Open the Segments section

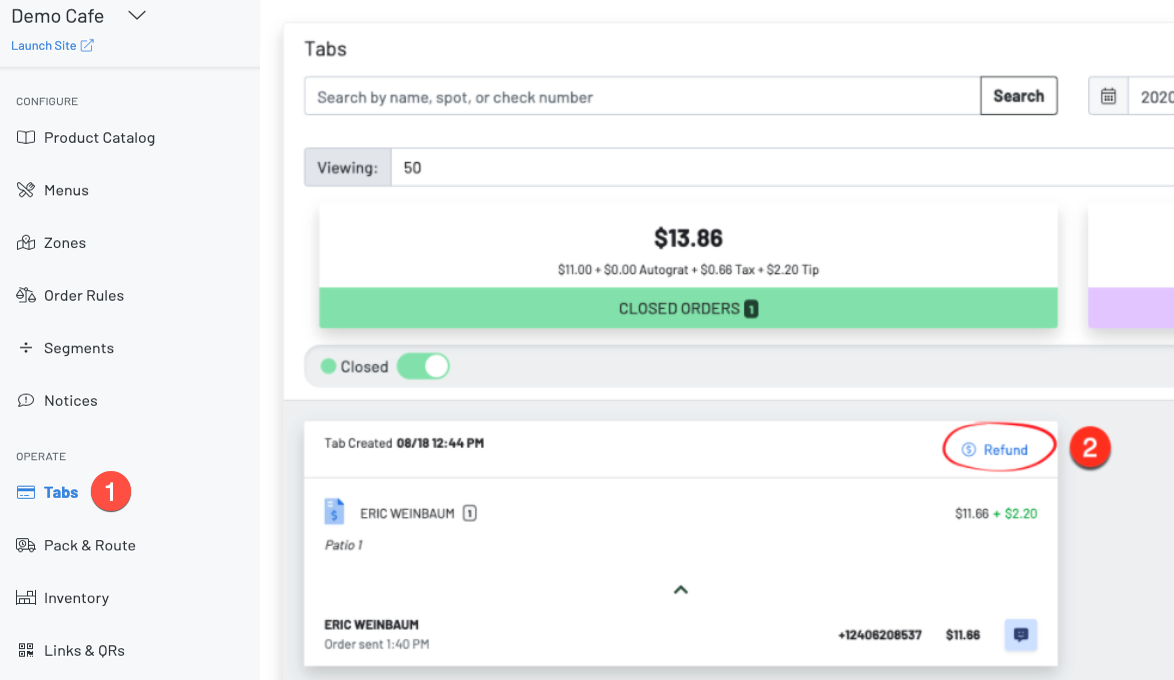(81, 347)
